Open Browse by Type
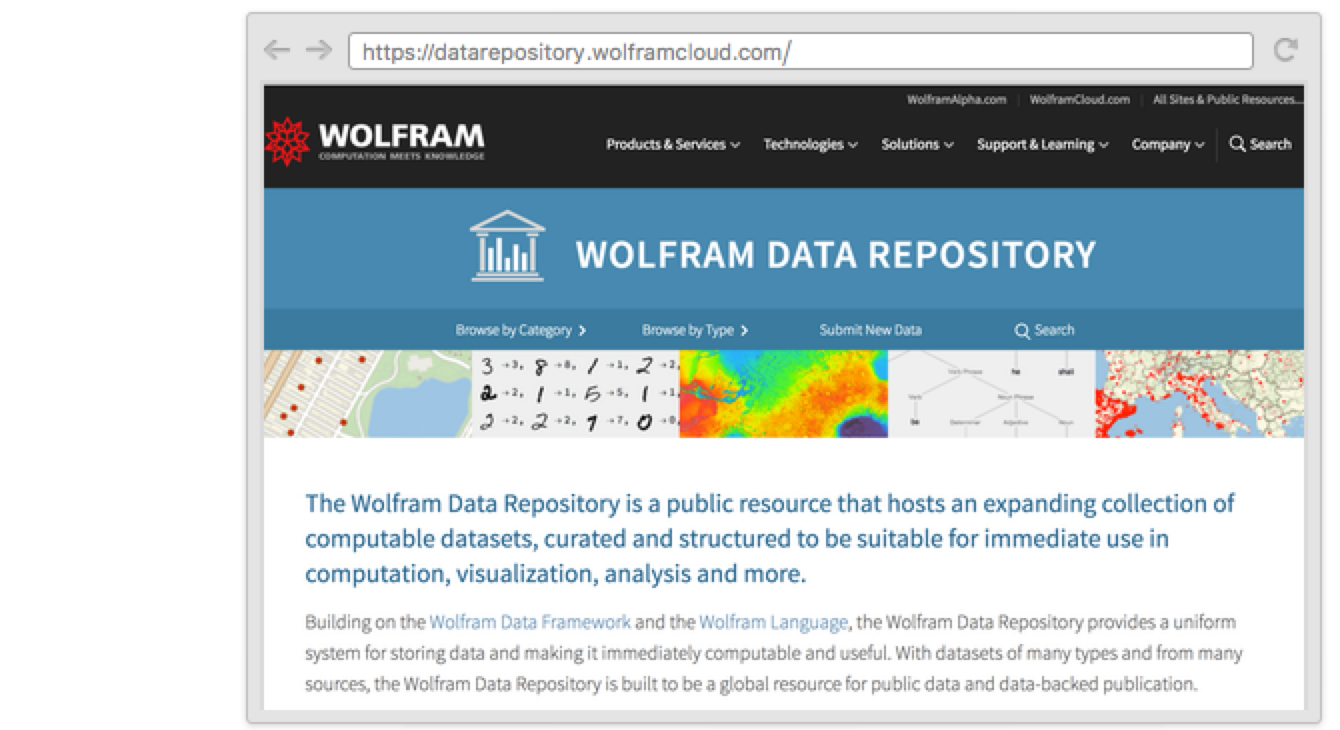 (695, 330)
